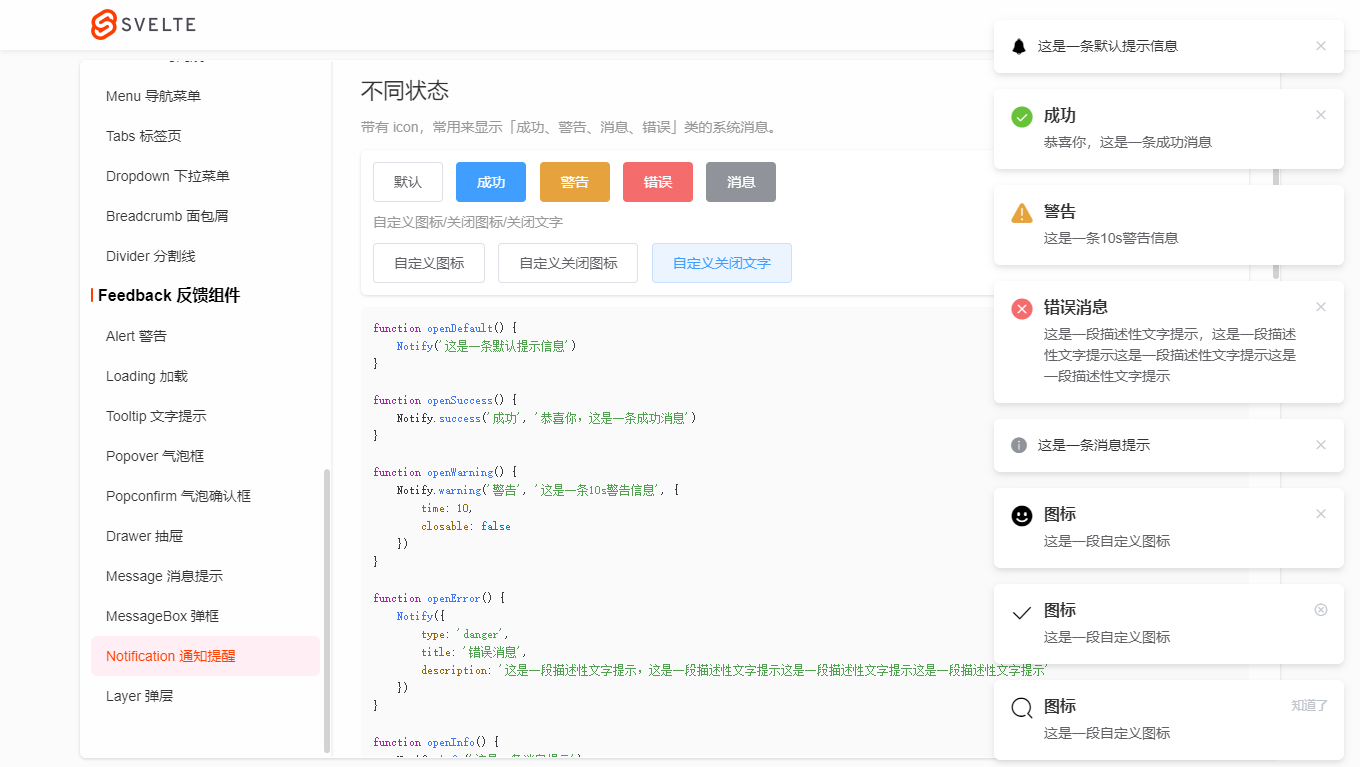
Task: Close the info message notification
Action: pyautogui.click(x=1321, y=445)
